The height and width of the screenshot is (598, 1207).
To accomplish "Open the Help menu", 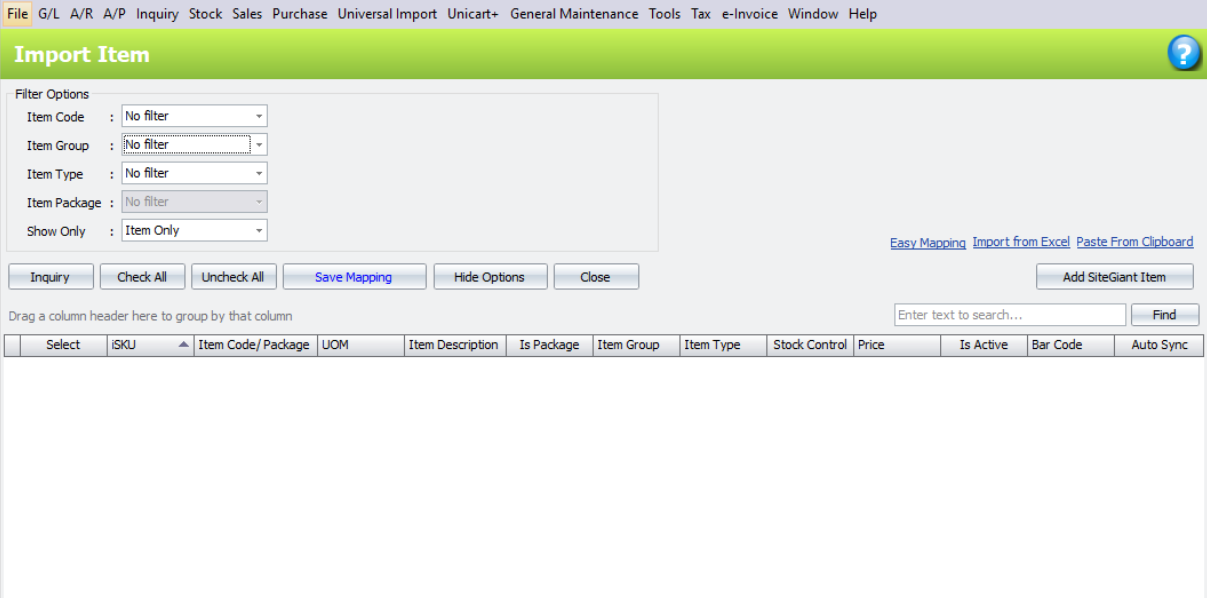I will (x=862, y=14).
